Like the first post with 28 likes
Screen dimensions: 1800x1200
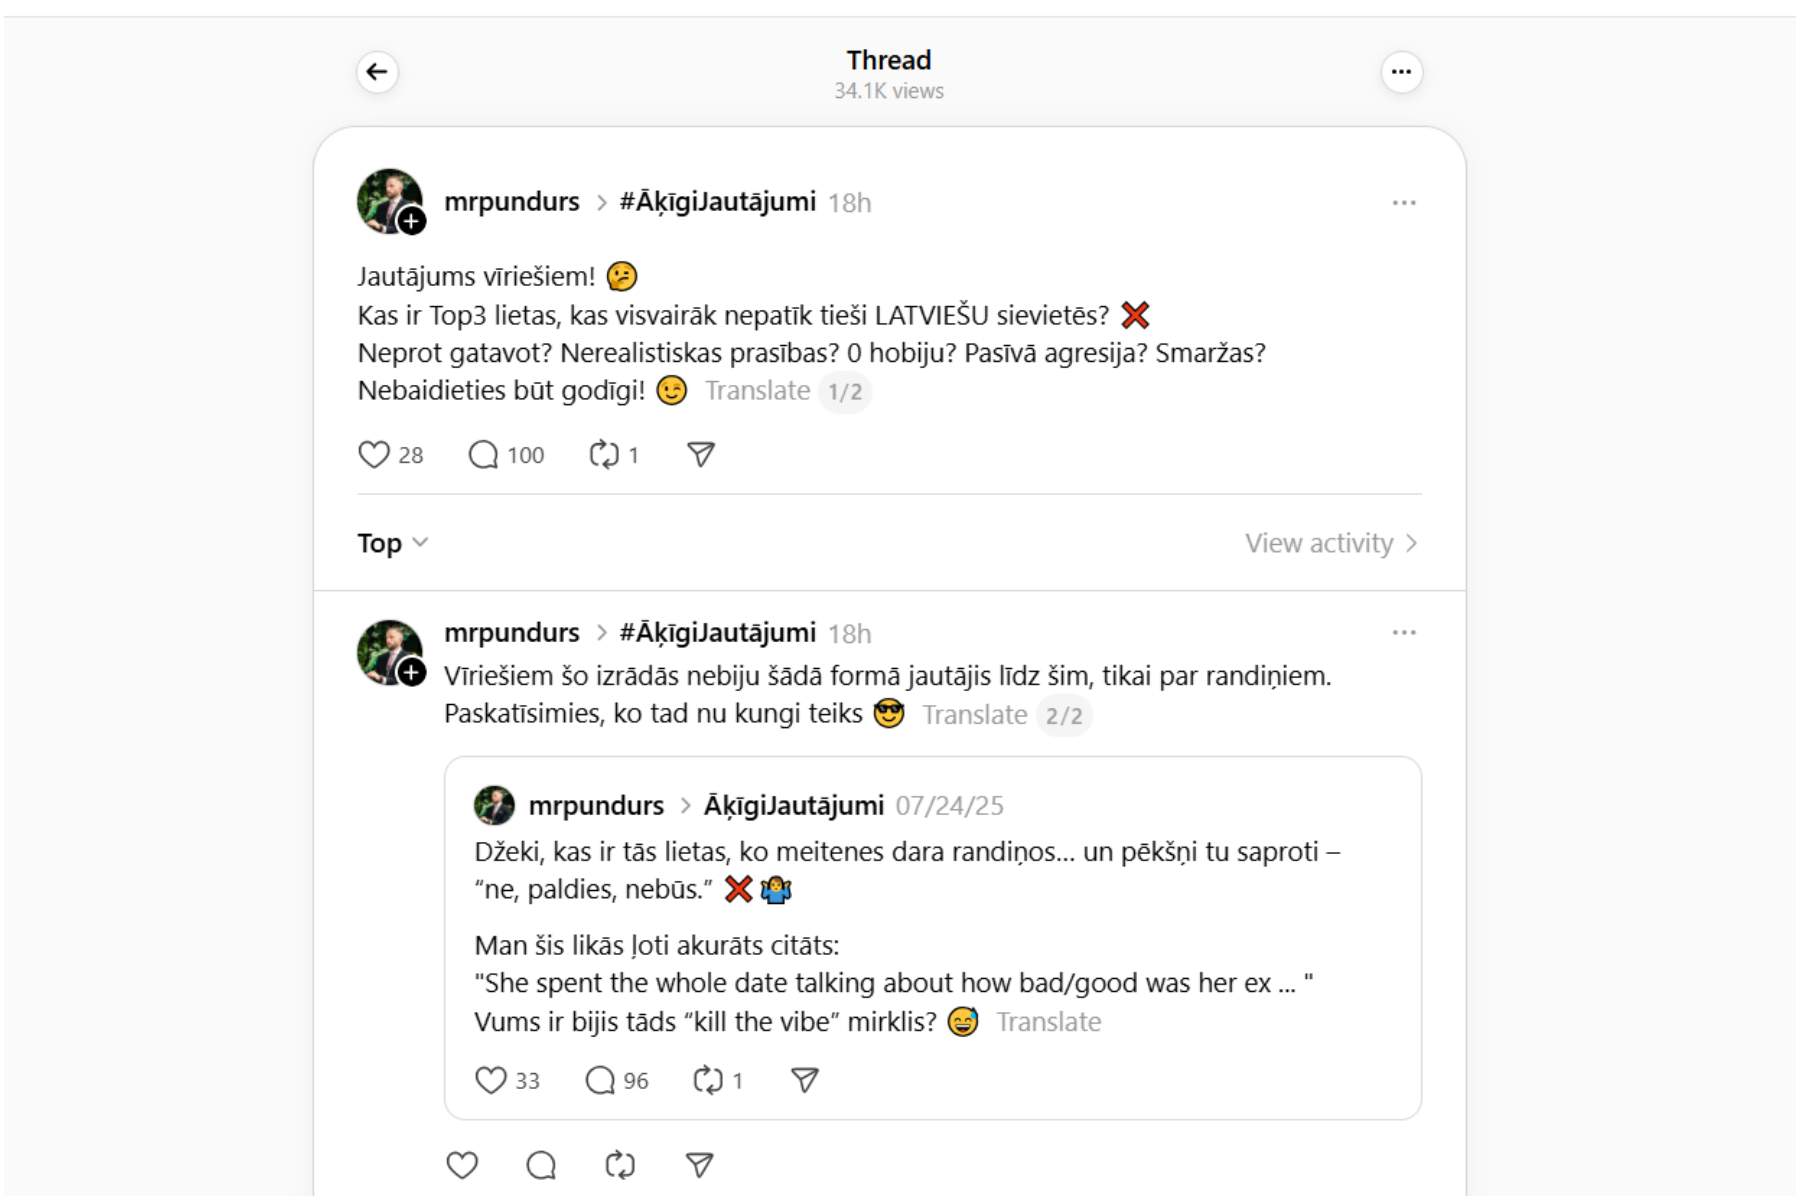[x=374, y=455]
